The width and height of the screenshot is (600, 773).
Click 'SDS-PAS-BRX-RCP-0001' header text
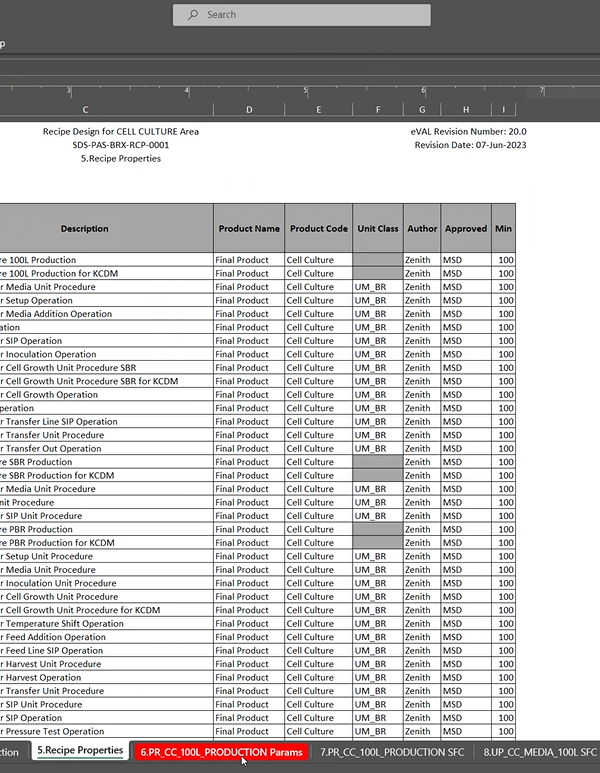[x=121, y=145]
